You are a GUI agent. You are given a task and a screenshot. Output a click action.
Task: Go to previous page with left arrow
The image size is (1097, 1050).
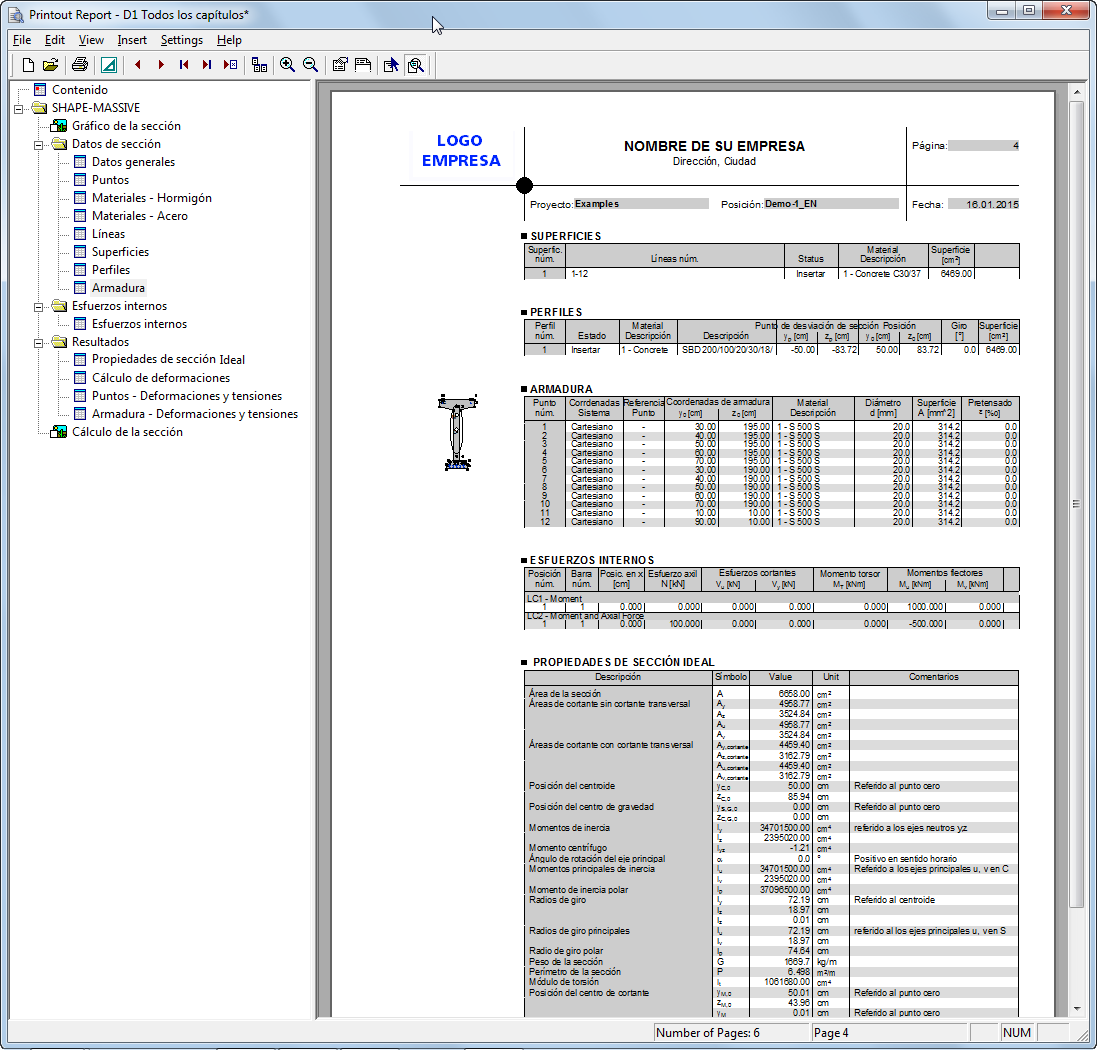point(138,65)
